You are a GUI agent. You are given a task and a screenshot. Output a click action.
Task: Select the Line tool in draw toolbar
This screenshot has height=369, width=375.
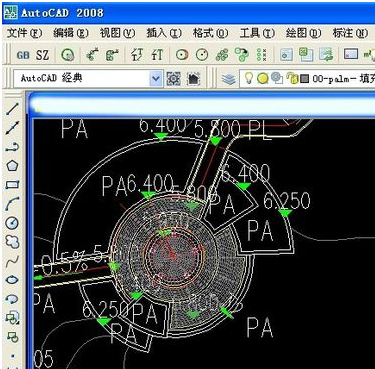tap(13, 109)
